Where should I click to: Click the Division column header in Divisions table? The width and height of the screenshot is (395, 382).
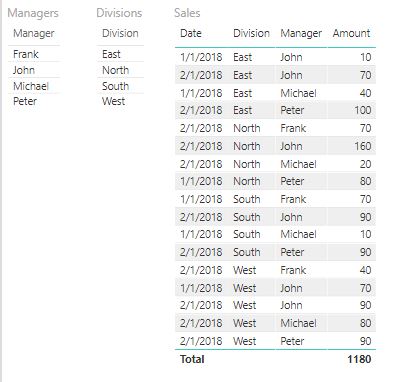[120, 33]
